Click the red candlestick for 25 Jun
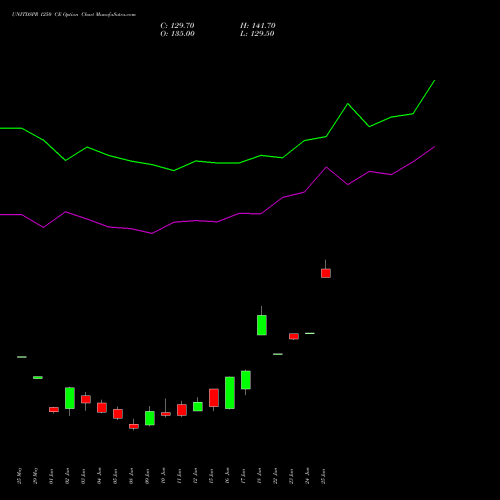The image size is (500, 500). 326,273
